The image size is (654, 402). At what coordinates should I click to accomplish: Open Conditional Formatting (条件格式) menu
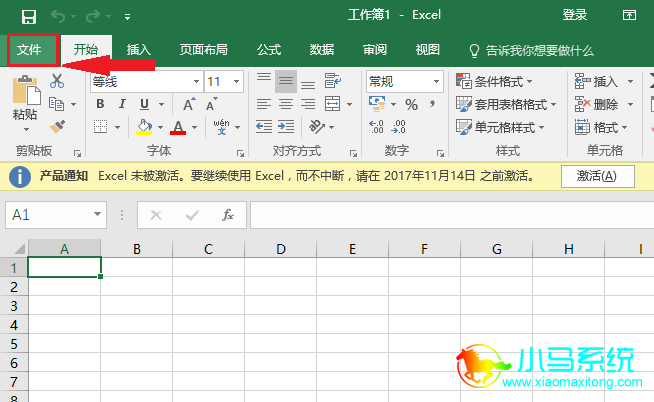pos(494,81)
